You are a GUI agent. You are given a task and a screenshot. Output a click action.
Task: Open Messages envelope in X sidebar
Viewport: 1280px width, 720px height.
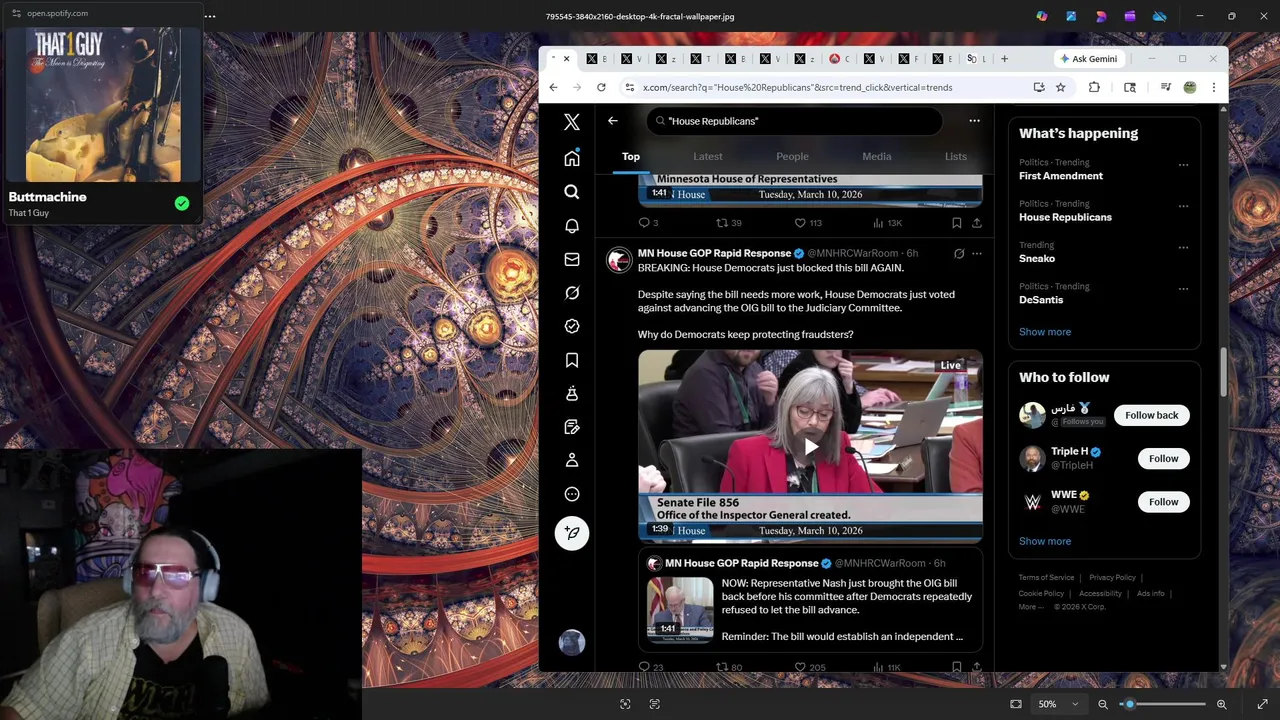(x=572, y=259)
